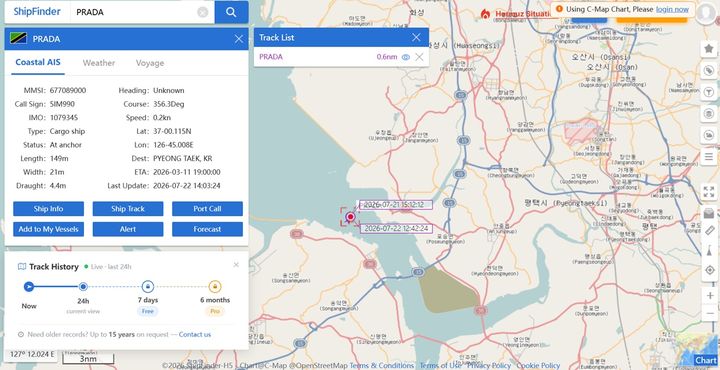720x370 pixels.
Task: Click the 24h track history node
Action: [83, 287]
